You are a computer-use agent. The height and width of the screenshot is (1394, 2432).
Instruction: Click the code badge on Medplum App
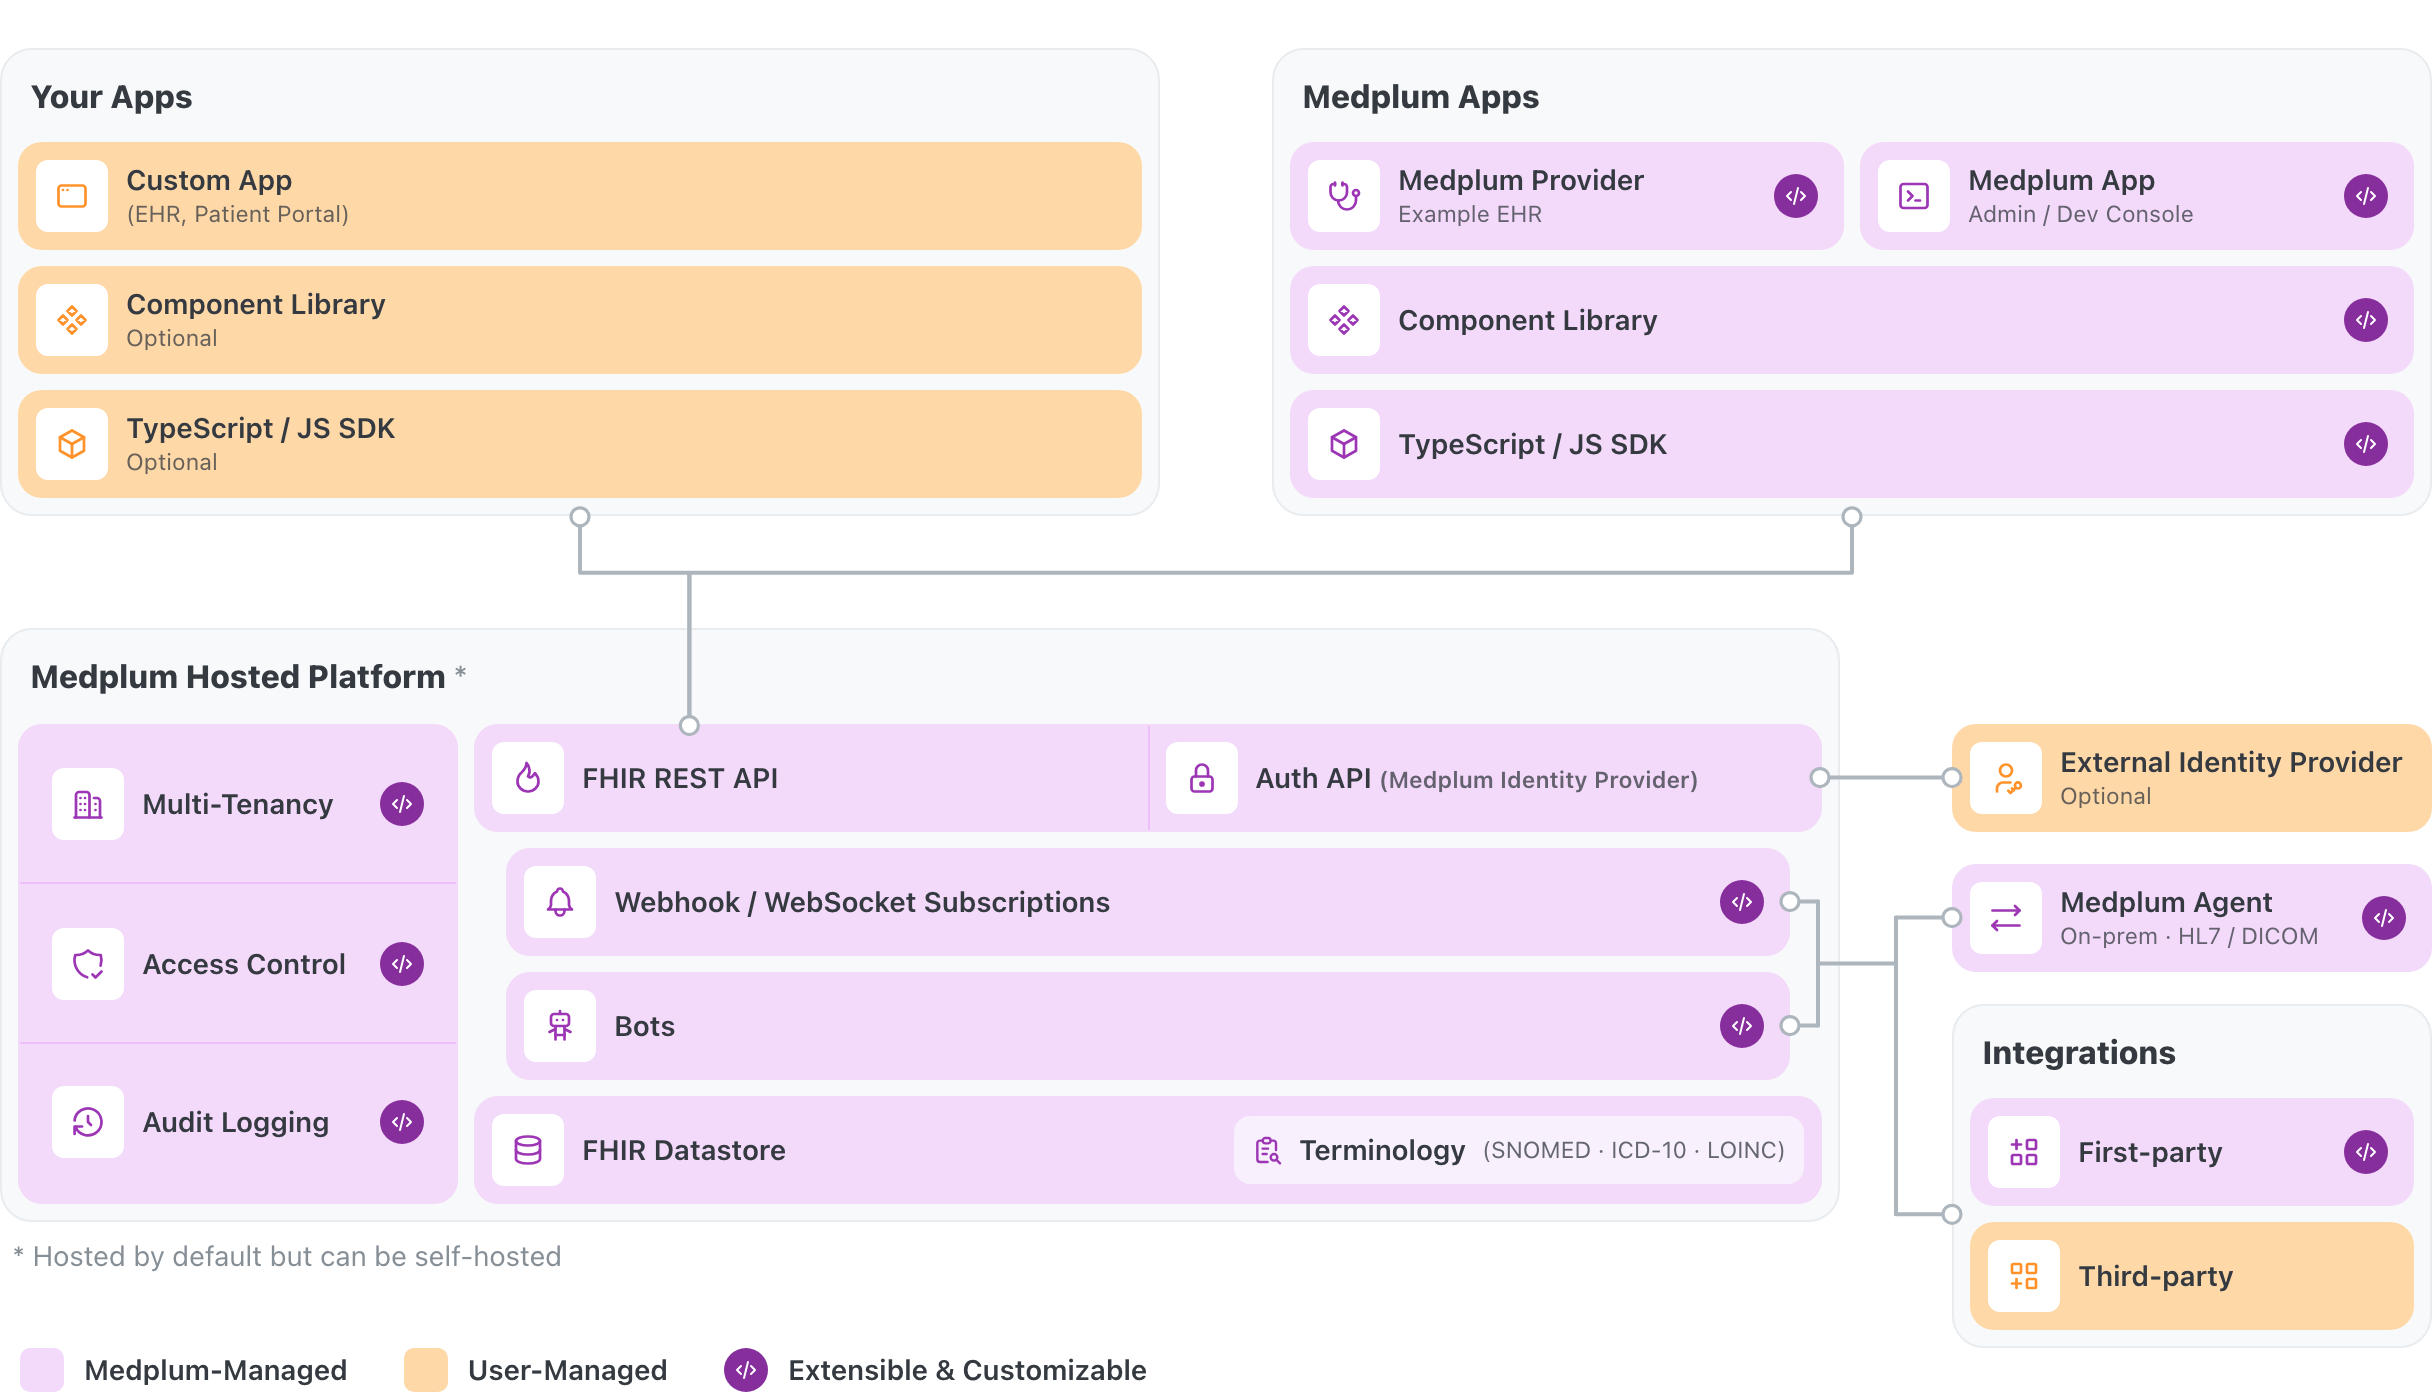click(x=2366, y=196)
